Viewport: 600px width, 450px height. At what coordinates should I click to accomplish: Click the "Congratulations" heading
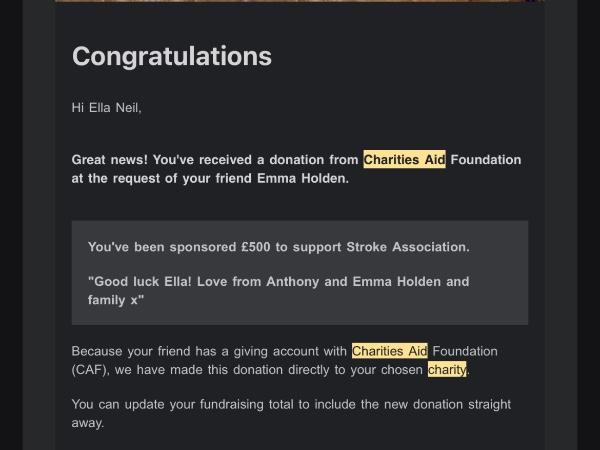[x=171, y=56]
